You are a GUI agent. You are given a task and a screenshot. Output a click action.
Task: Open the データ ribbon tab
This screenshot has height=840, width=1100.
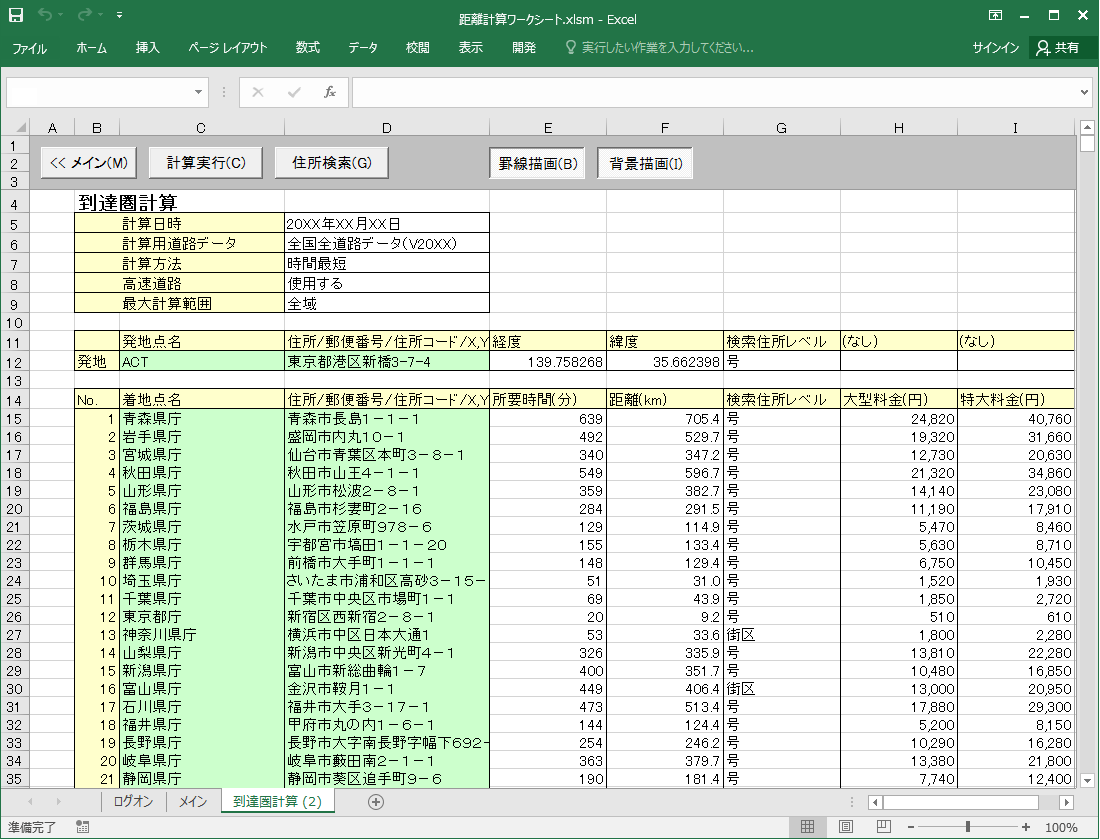pyautogui.click(x=363, y=48)
